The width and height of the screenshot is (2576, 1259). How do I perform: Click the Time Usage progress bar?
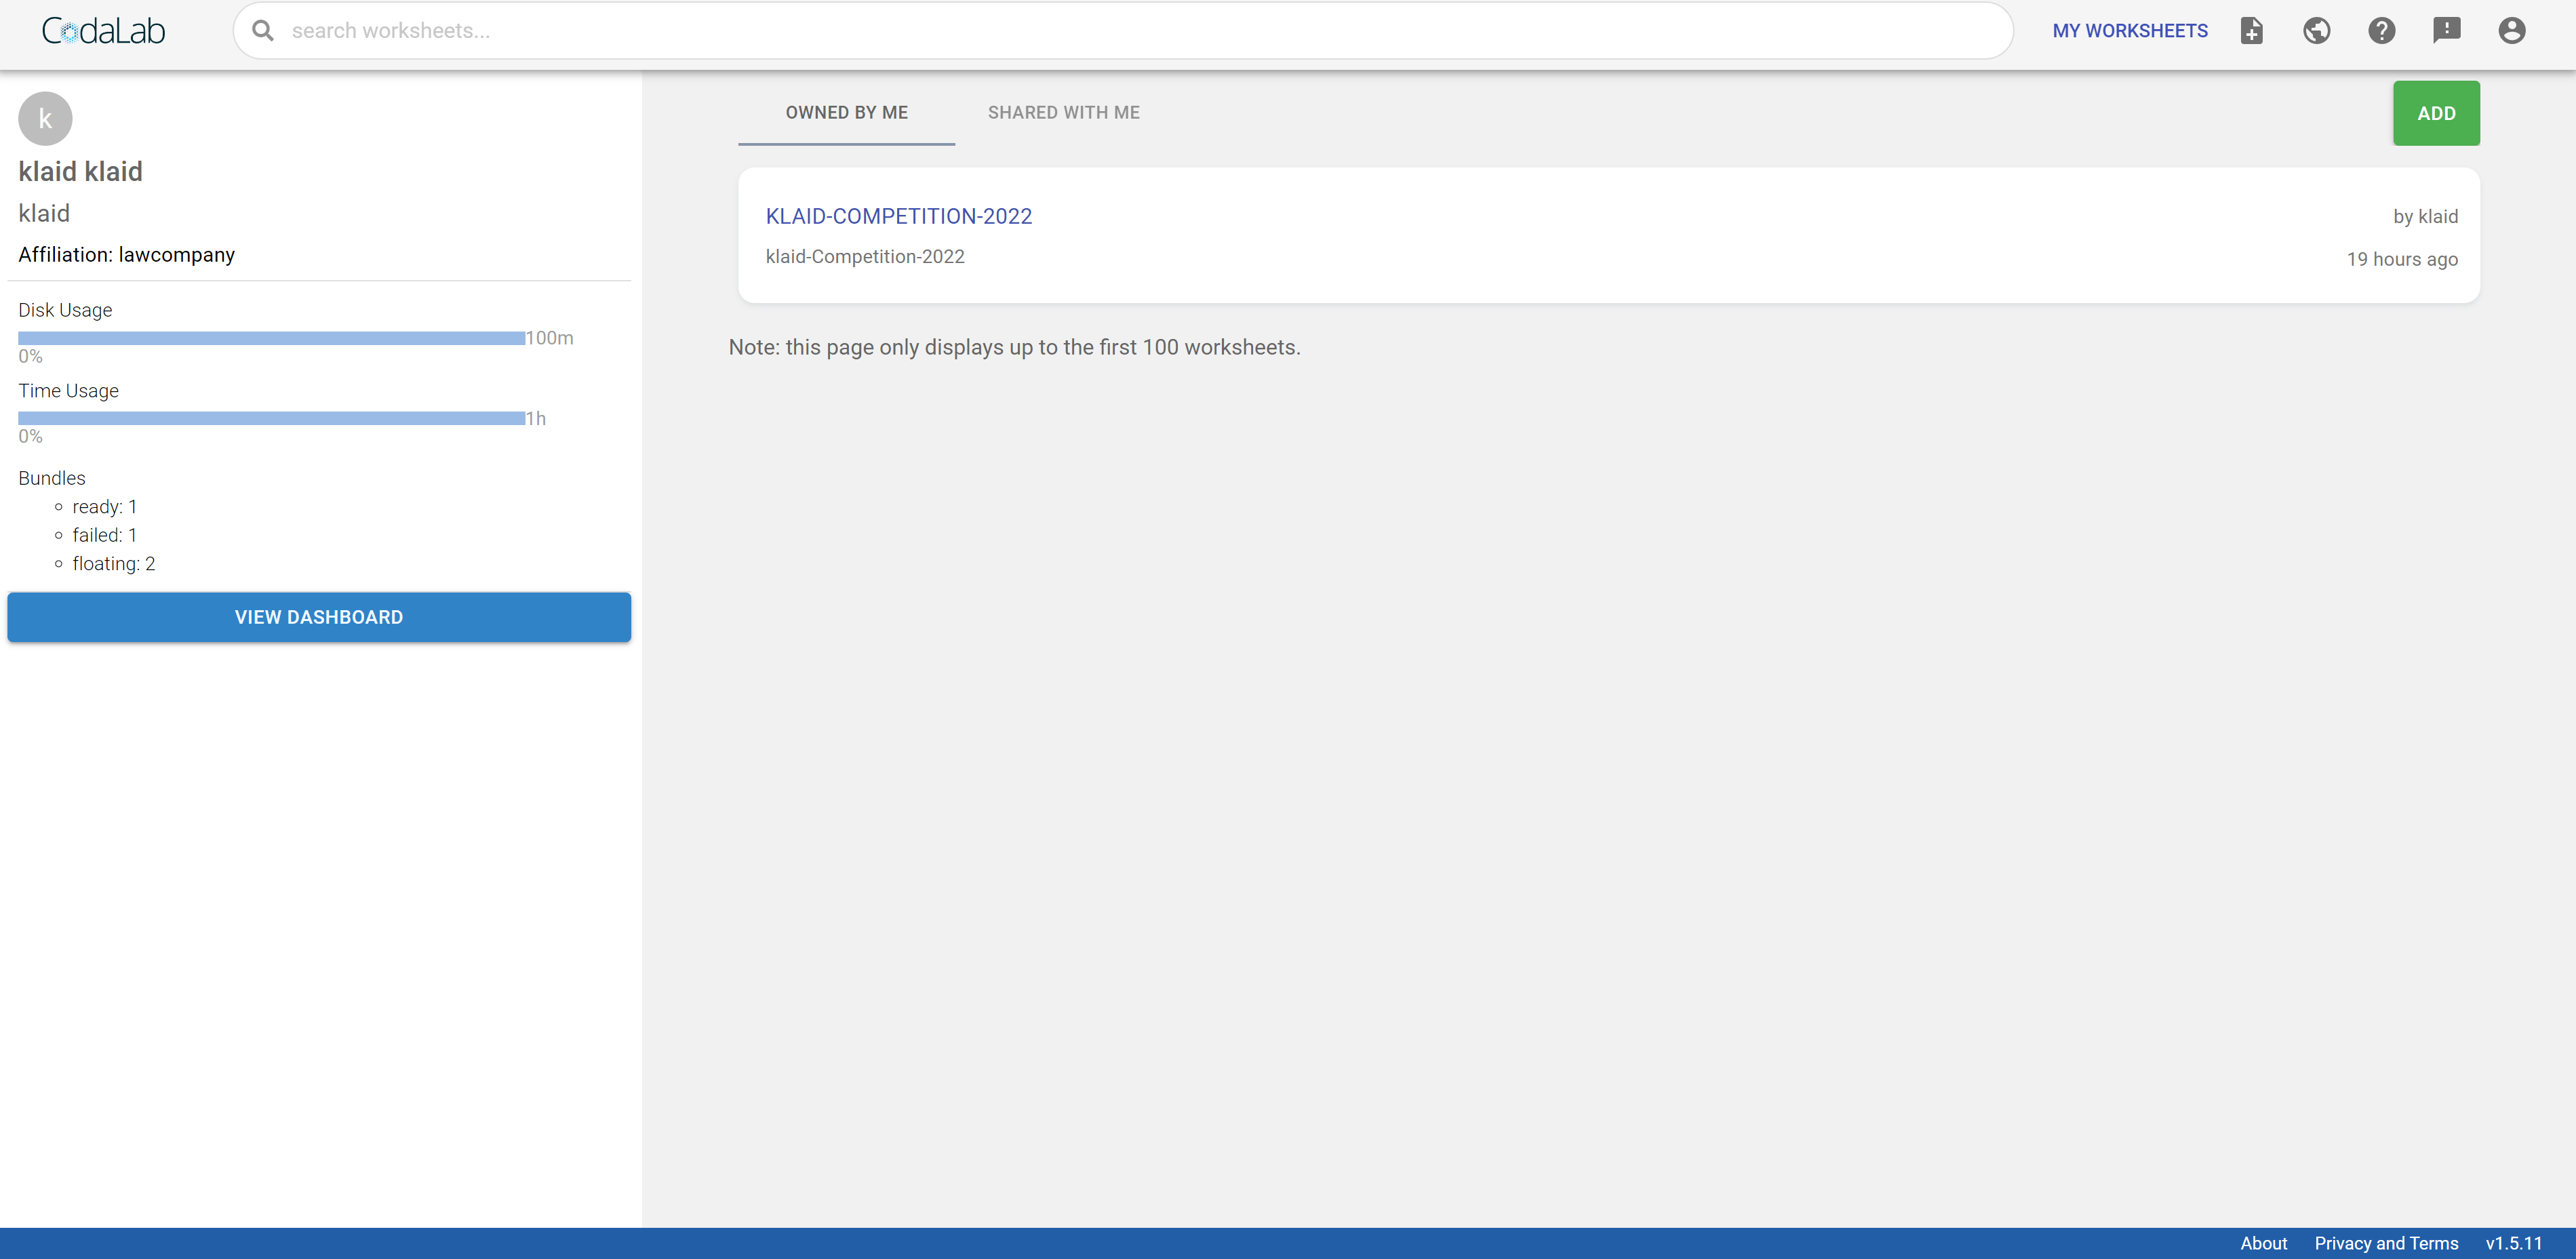[271, 418]
